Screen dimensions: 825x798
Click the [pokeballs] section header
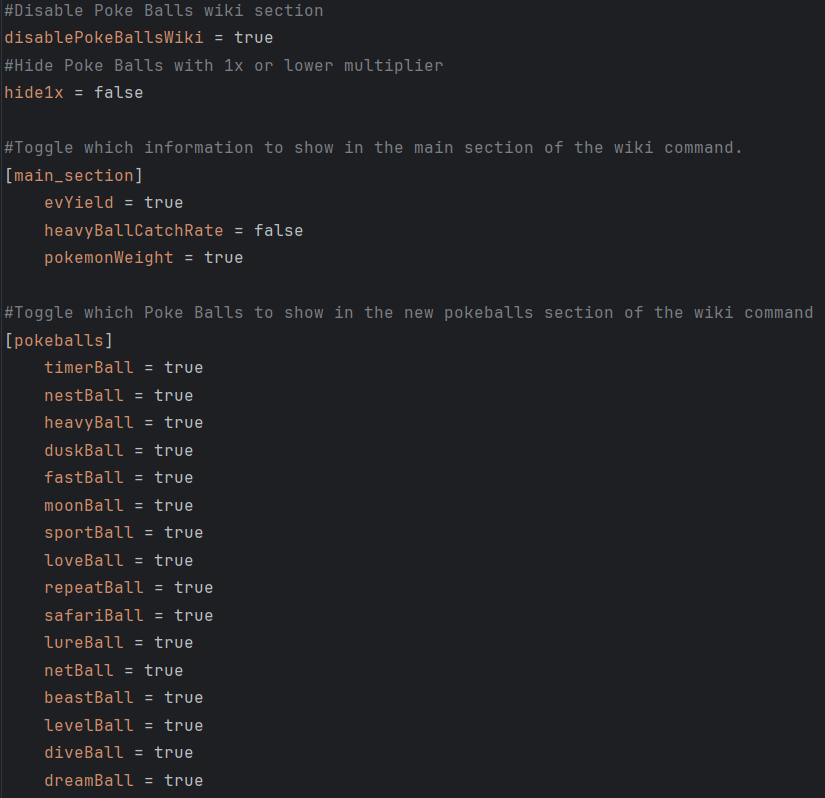59,340
